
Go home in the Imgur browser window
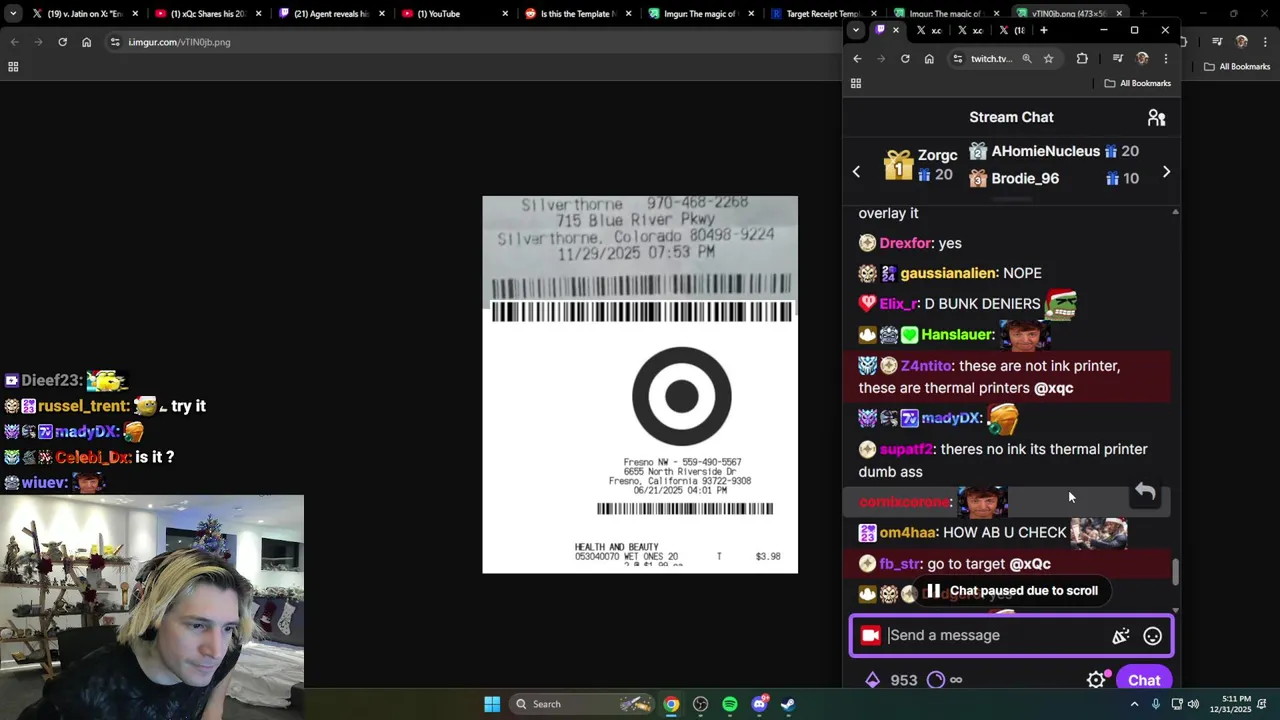86,42
